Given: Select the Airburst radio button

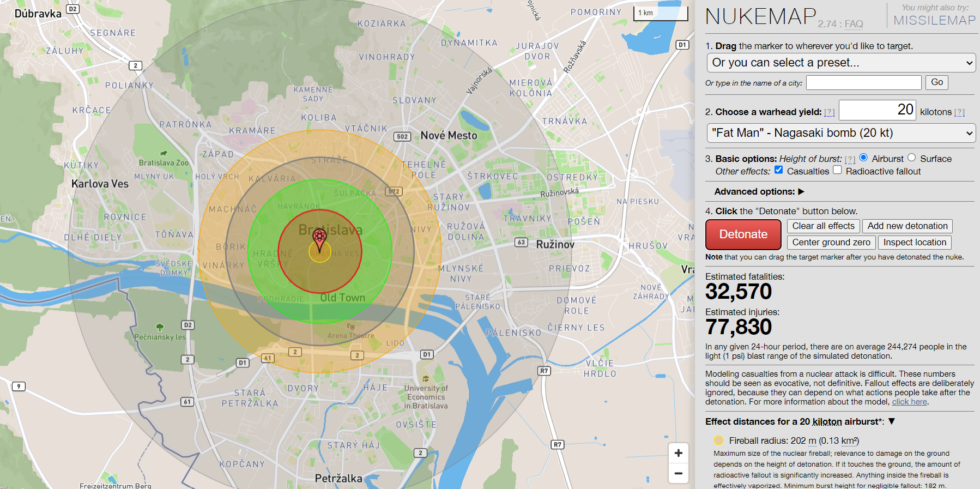Looking at the screenshot, I should (x=864, y=158).
